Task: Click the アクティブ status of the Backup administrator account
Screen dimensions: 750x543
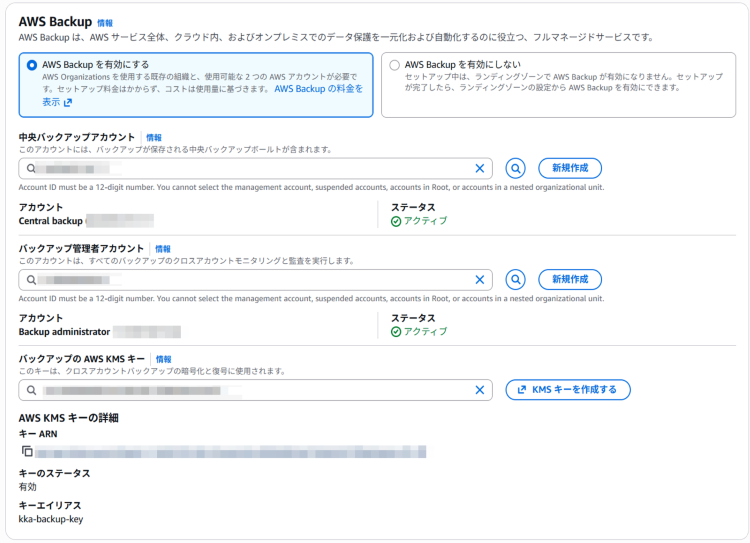Action: pyautogui.click(x=419, y=332)
